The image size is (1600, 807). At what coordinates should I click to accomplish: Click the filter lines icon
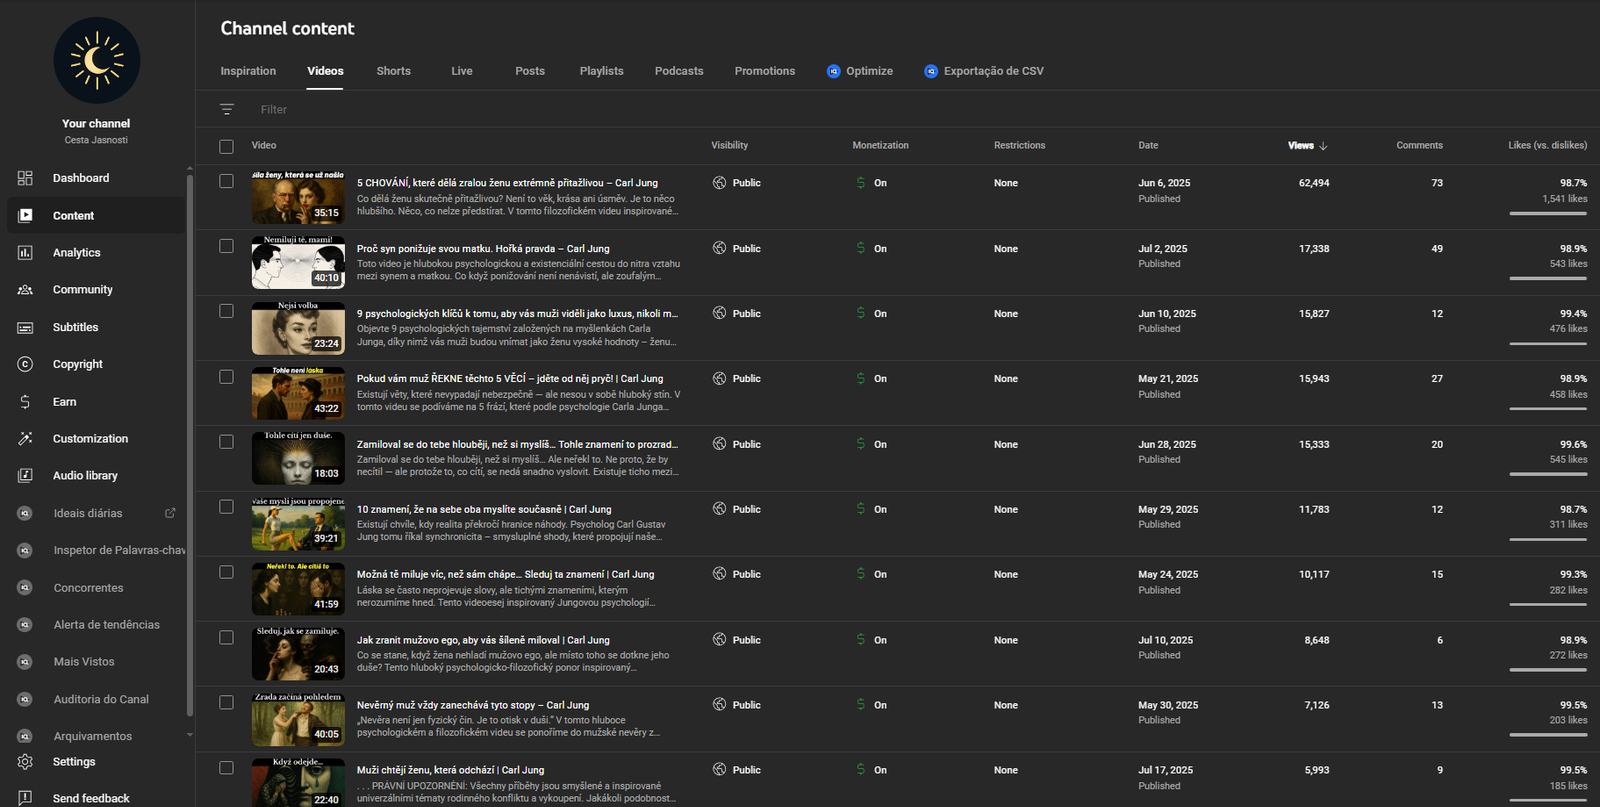(227, 109)
